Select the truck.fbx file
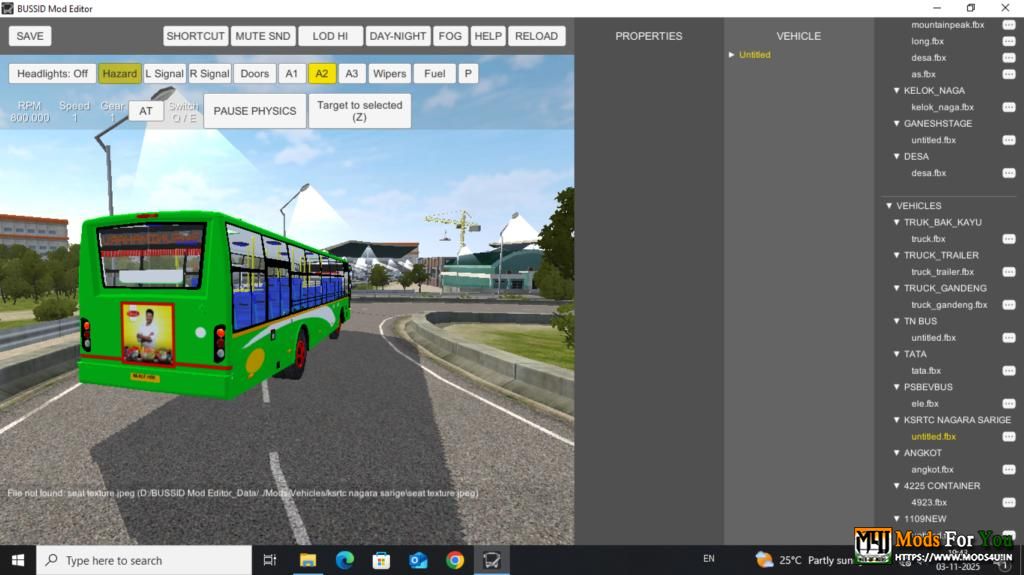Image resolution: width=1024 pixels, height=575 pixels. pyautogui.click(x=928, y=239)
